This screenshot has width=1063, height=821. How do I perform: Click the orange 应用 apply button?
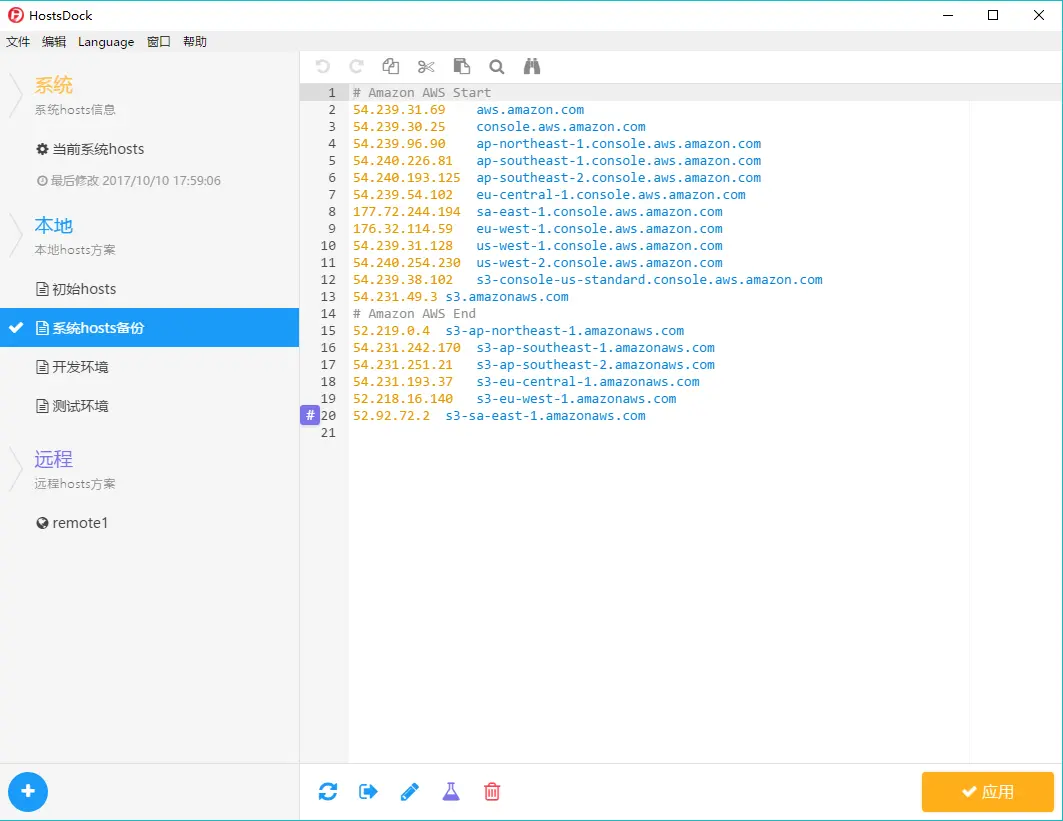pos(988,792)
